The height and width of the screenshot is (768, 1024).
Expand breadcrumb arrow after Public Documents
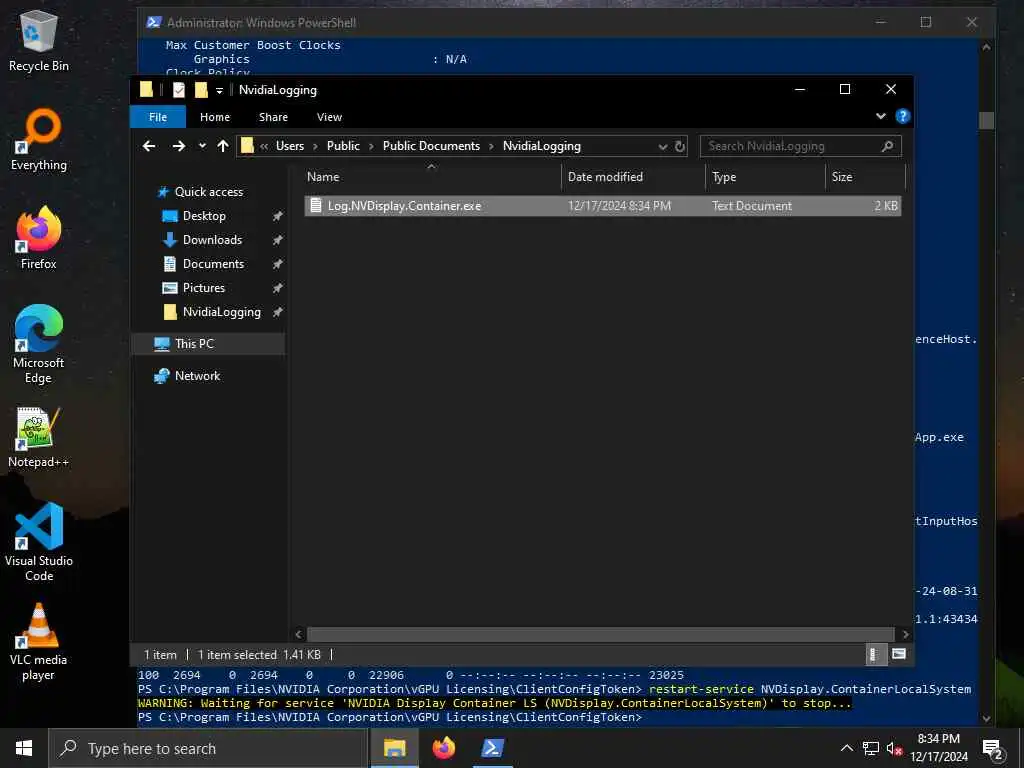pos(491,146)
